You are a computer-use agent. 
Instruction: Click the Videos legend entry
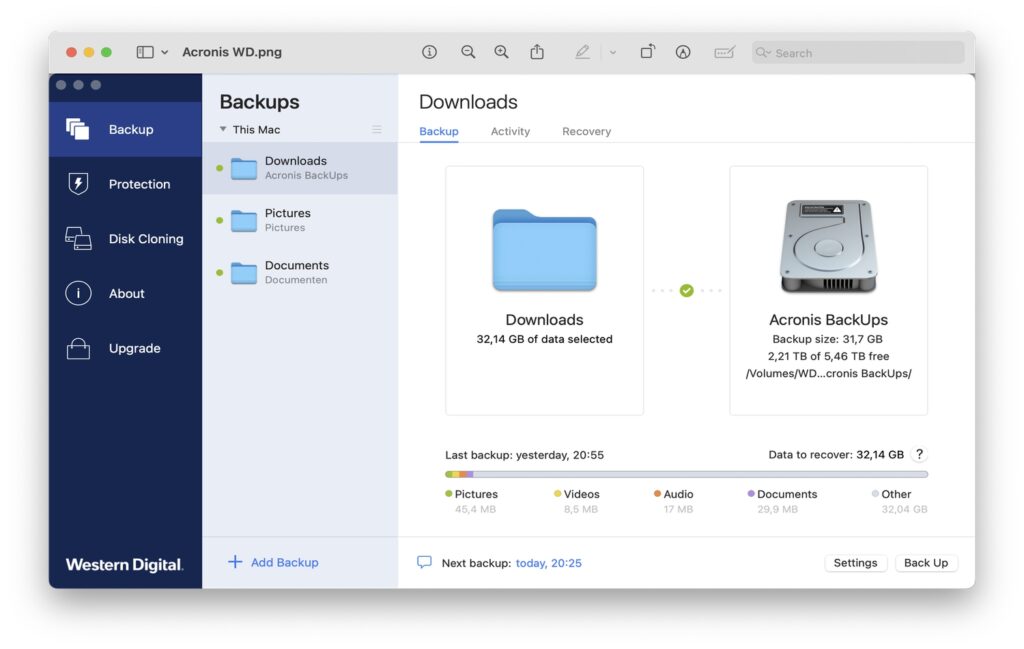click(577, 501)
